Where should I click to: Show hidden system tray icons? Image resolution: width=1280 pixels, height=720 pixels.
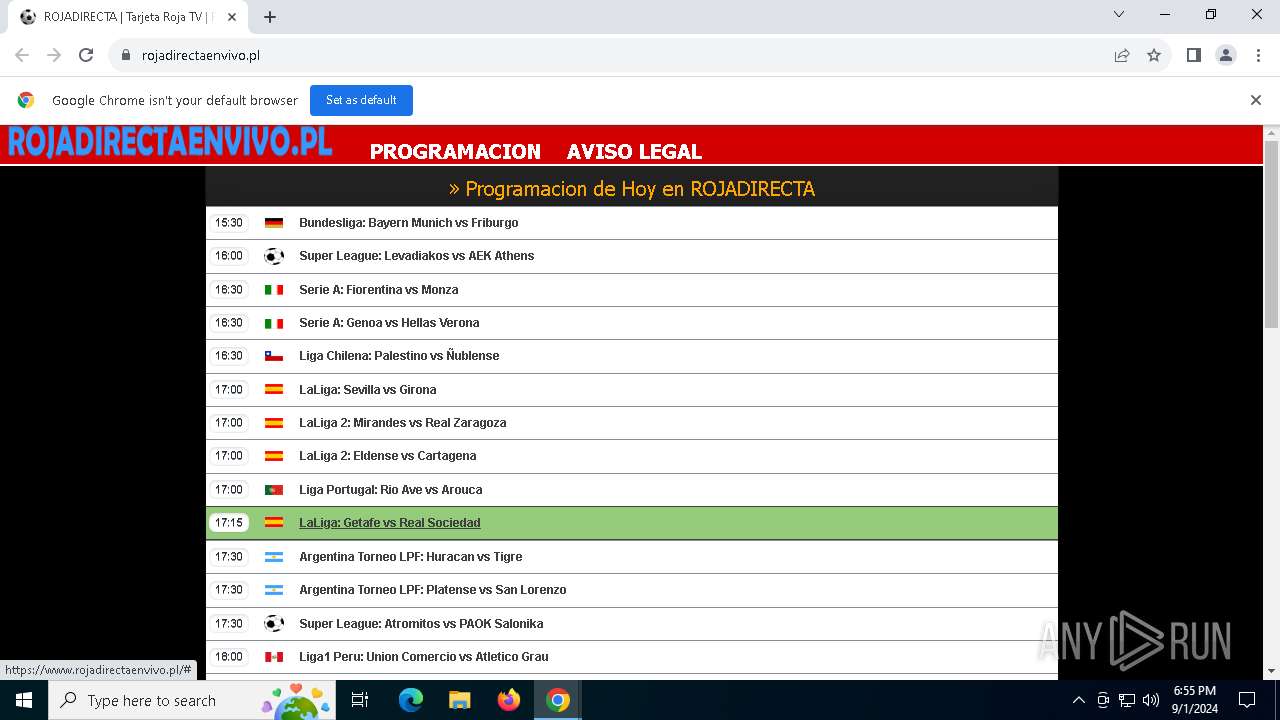[1078, 700]
